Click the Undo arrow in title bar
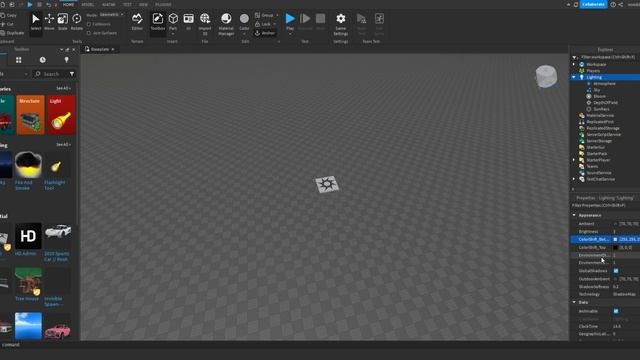The width and height of the screenshot is (640, 360). (x=49, y=4)
